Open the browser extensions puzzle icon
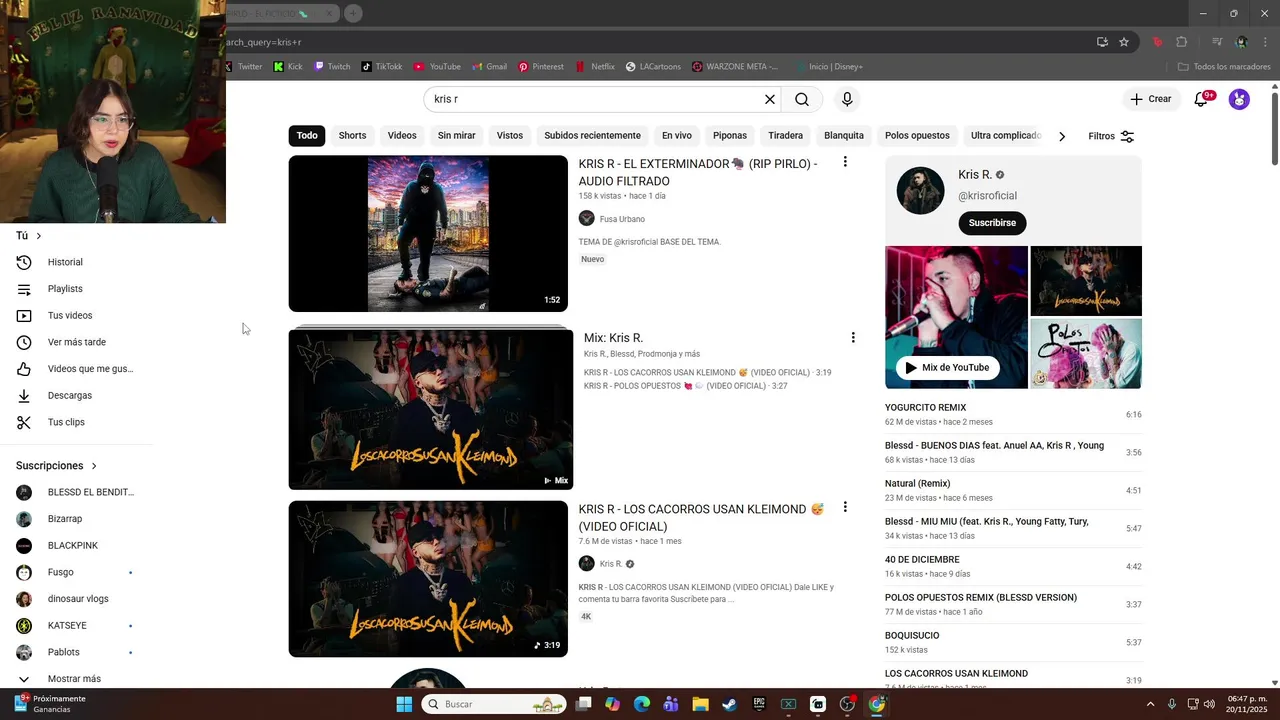The height and width of the screenshot is (720, 1280). 1182,42
